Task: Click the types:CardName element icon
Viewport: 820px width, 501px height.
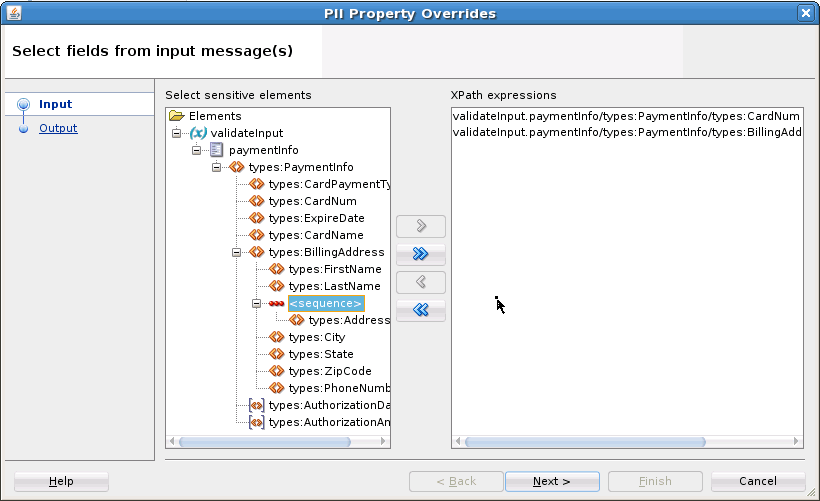Action: point(256,235)
